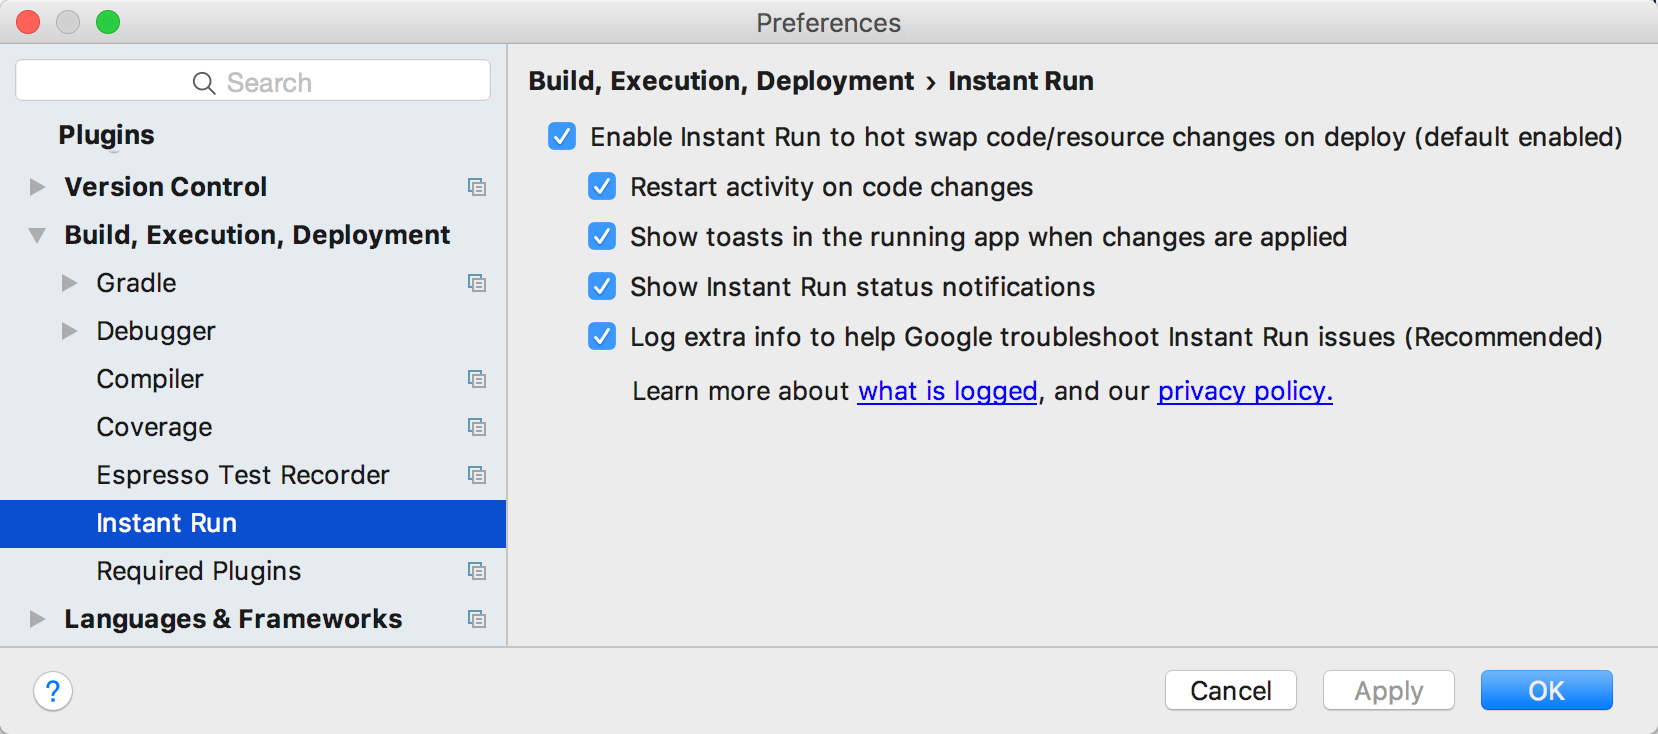The height and width of the screenshot is (734, 1658).
Task: Disable the Enable Instant Run checkbox
Action: (x=562, y=136)
